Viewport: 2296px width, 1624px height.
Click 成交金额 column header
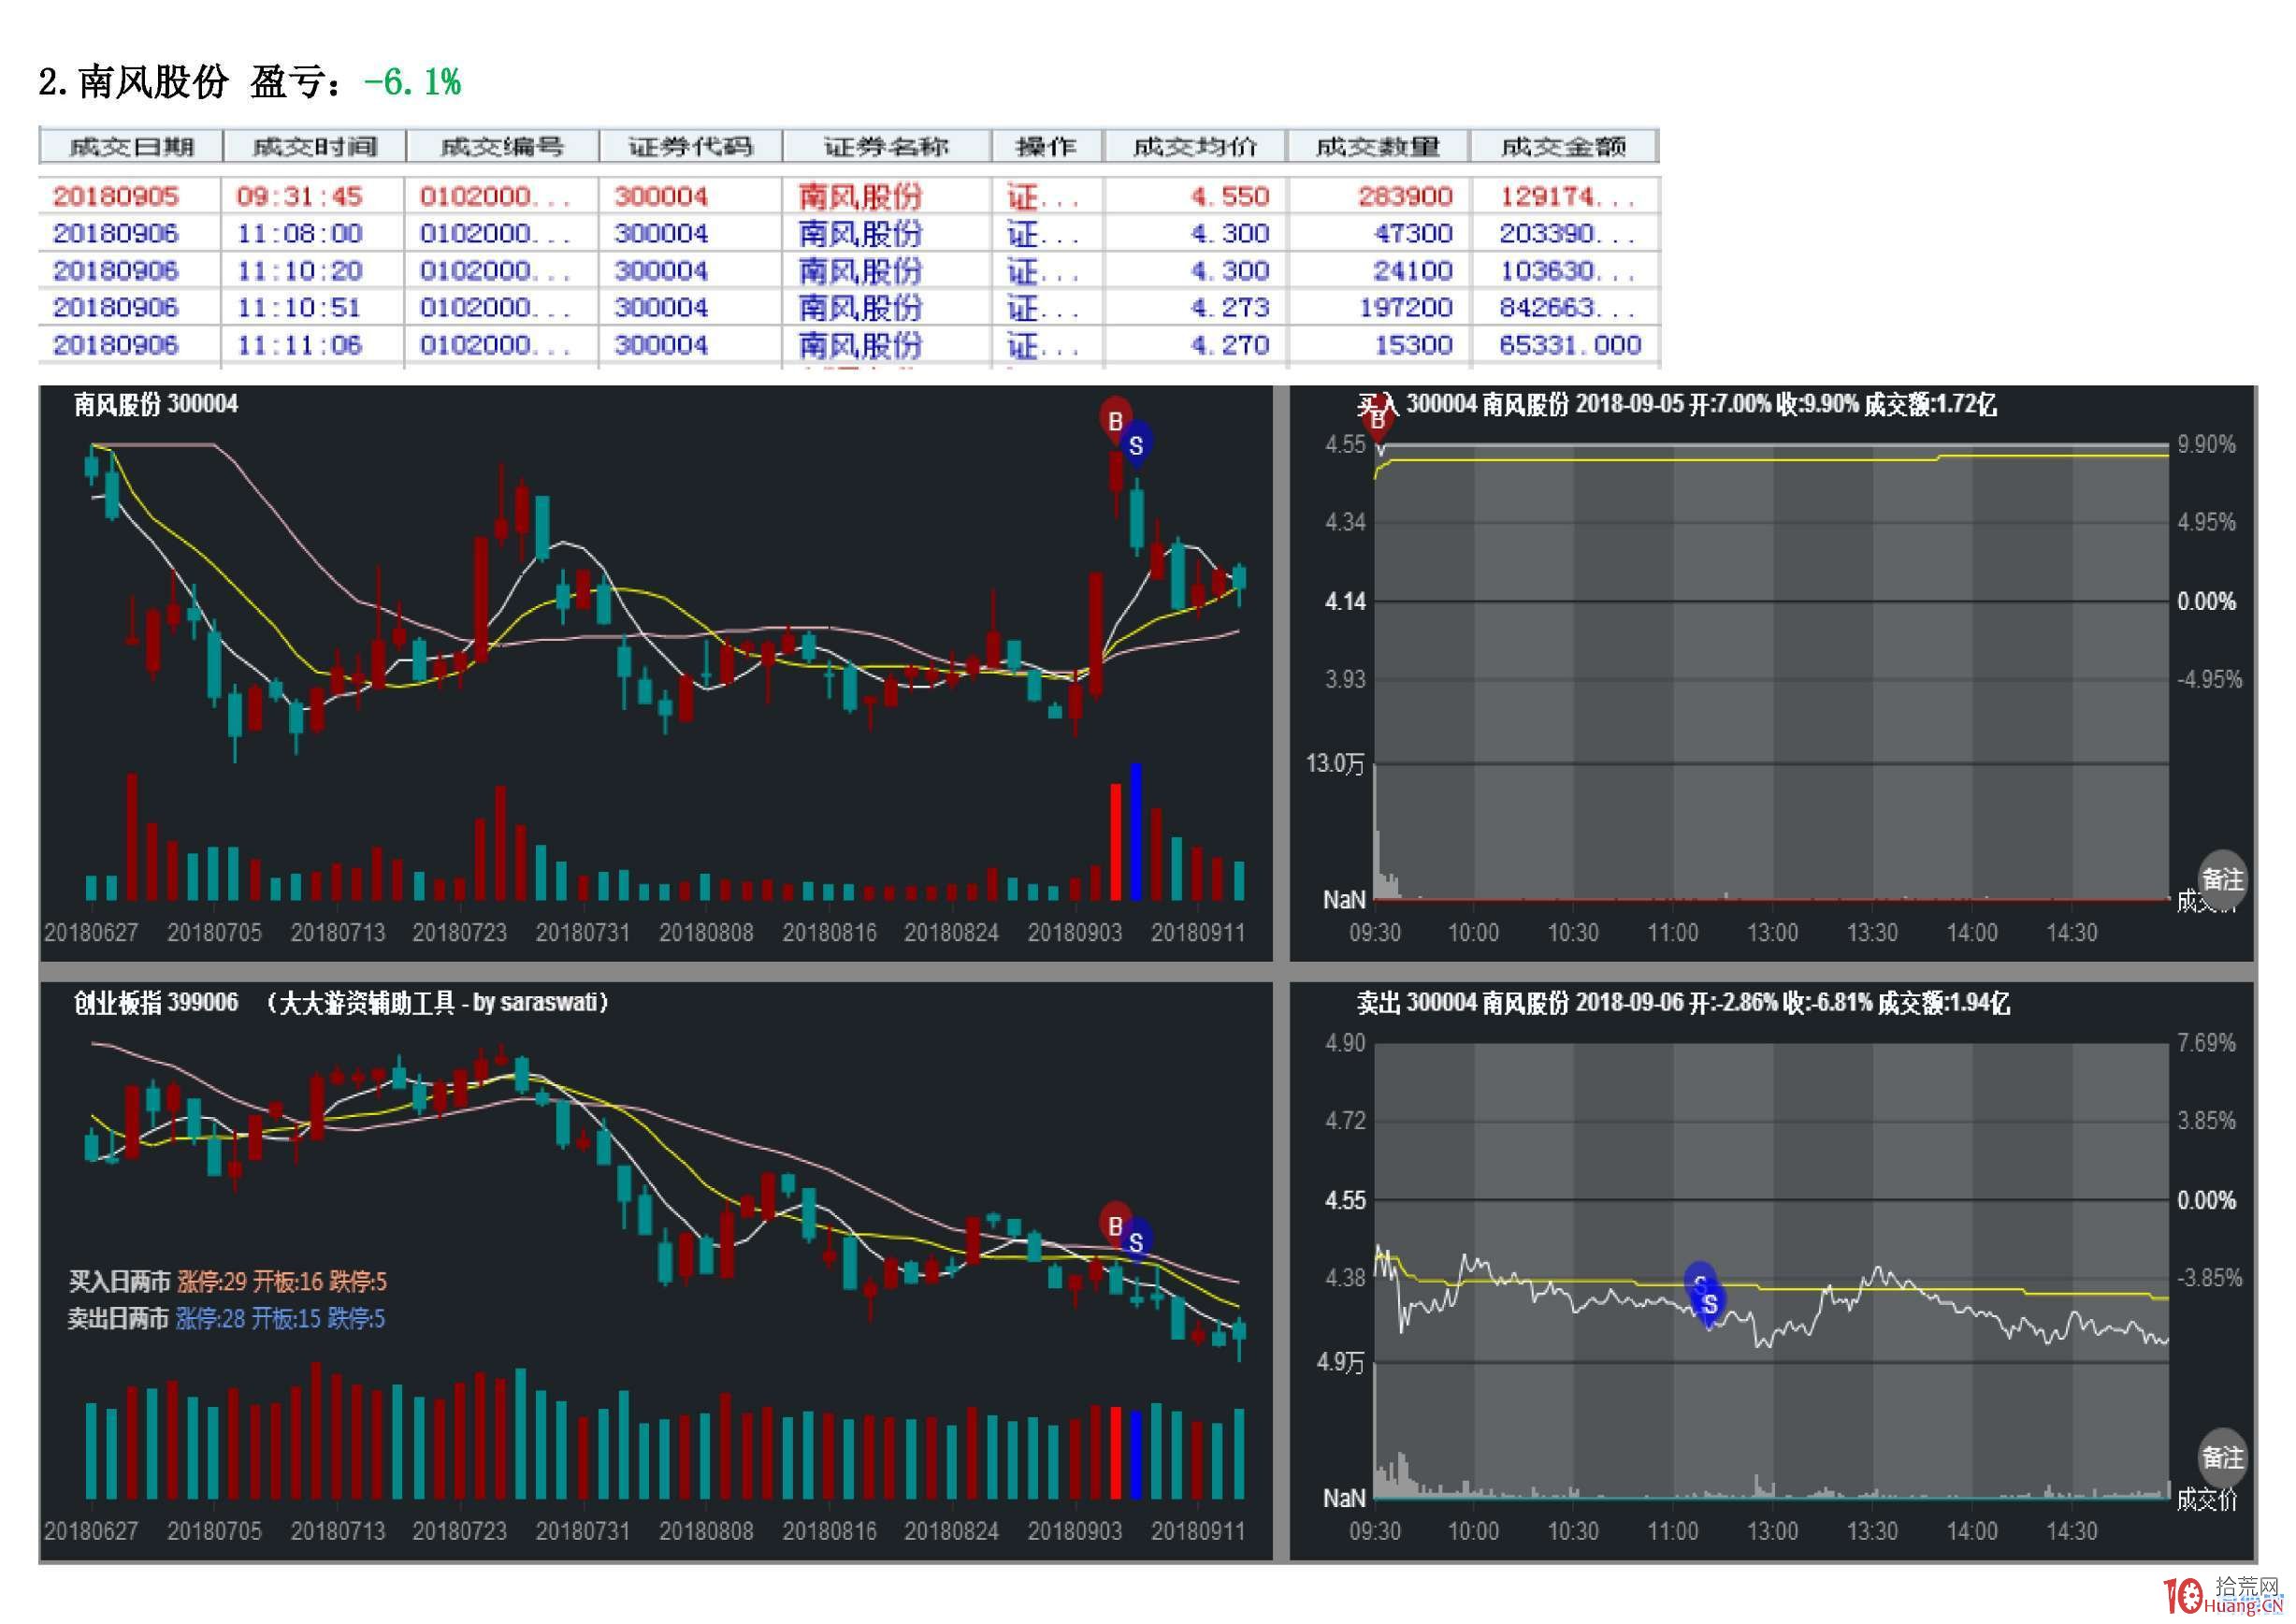1563,147
